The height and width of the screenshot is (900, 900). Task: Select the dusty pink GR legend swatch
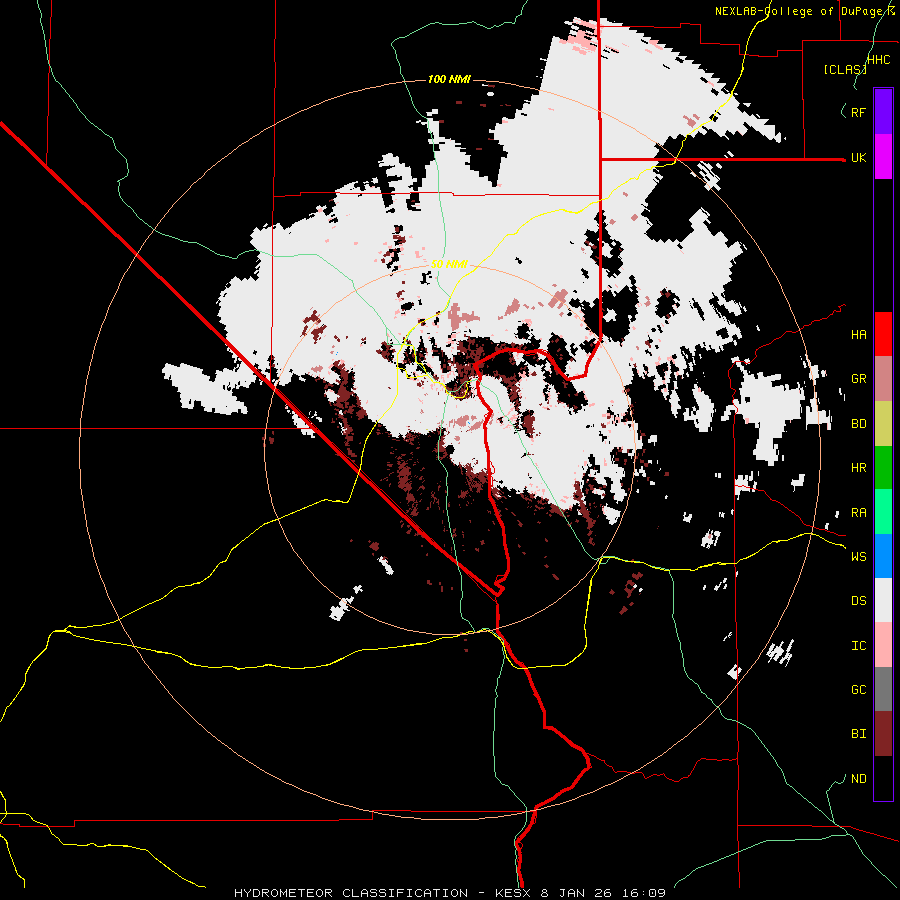coord(883,379)
